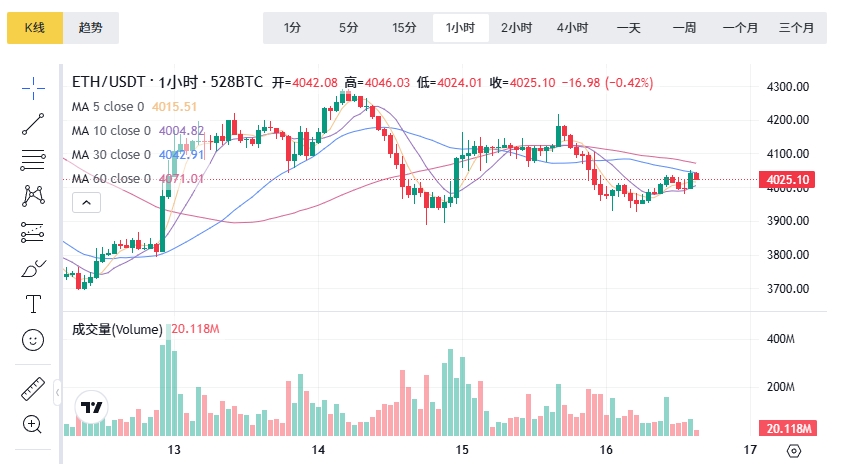Click the MA 5 close indicator label
The image size is (845, 476).
point(108,106)
